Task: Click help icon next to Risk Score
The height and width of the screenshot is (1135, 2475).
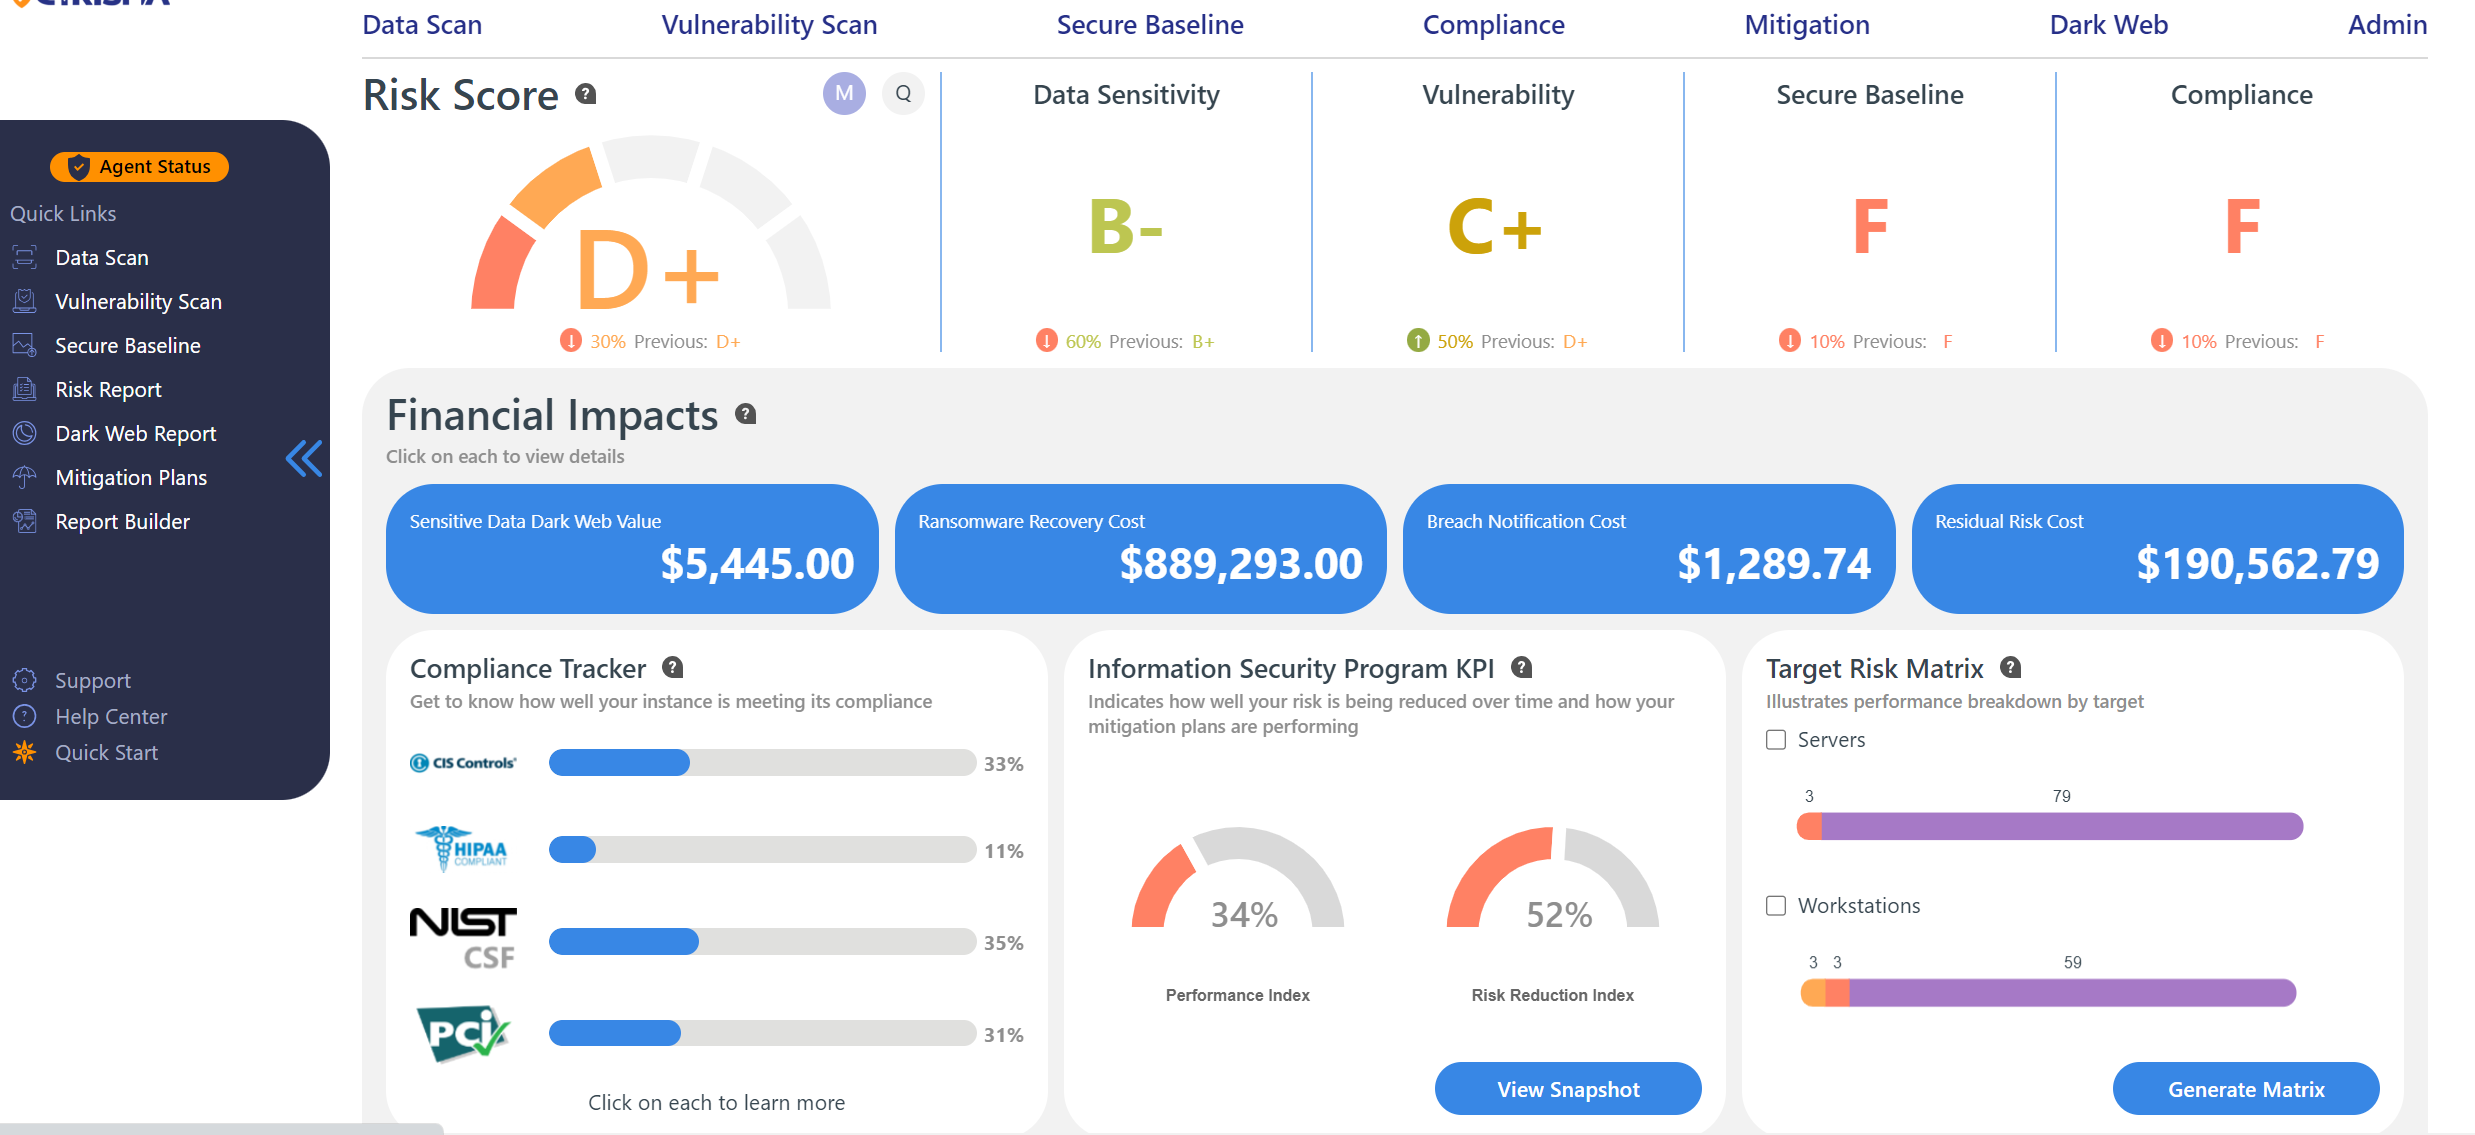Action: 586,94
